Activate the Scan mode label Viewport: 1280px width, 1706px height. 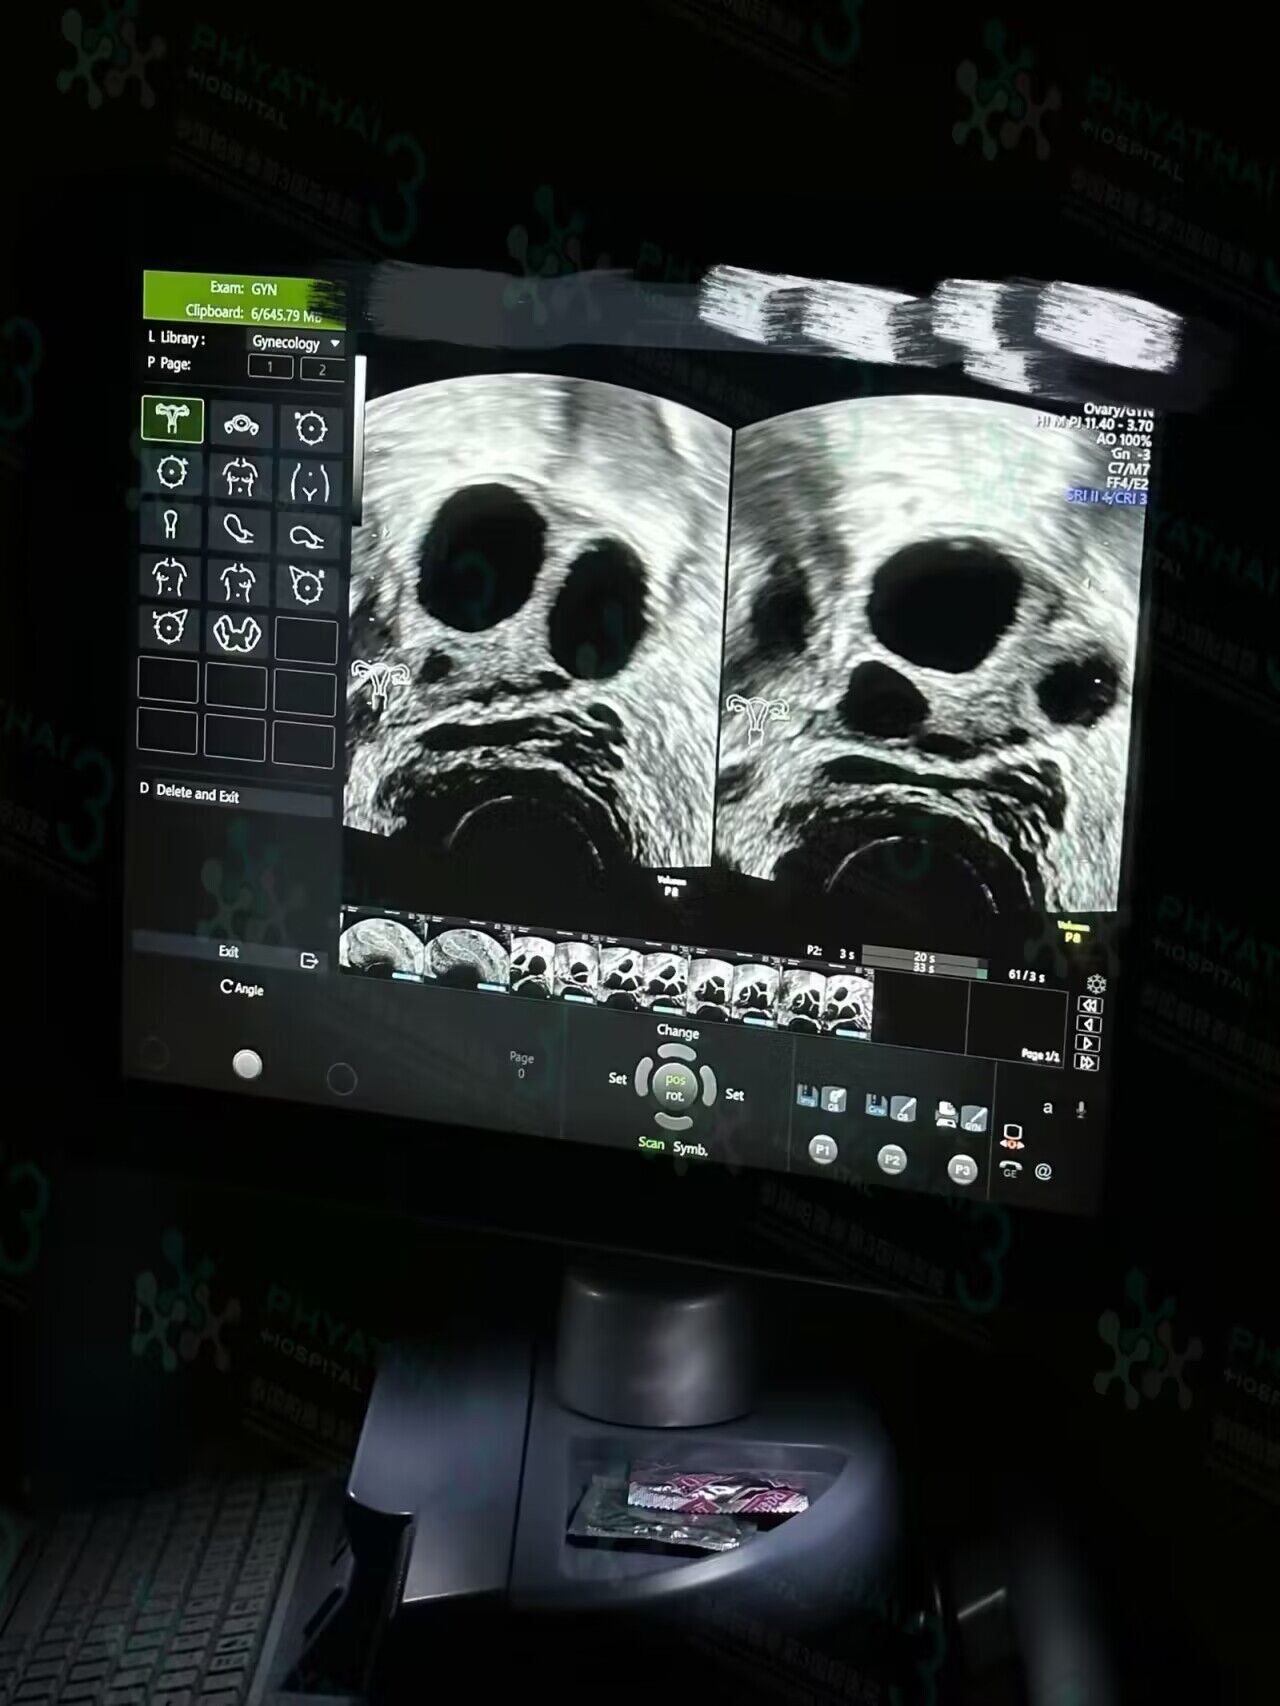(x=651, y=1143)
